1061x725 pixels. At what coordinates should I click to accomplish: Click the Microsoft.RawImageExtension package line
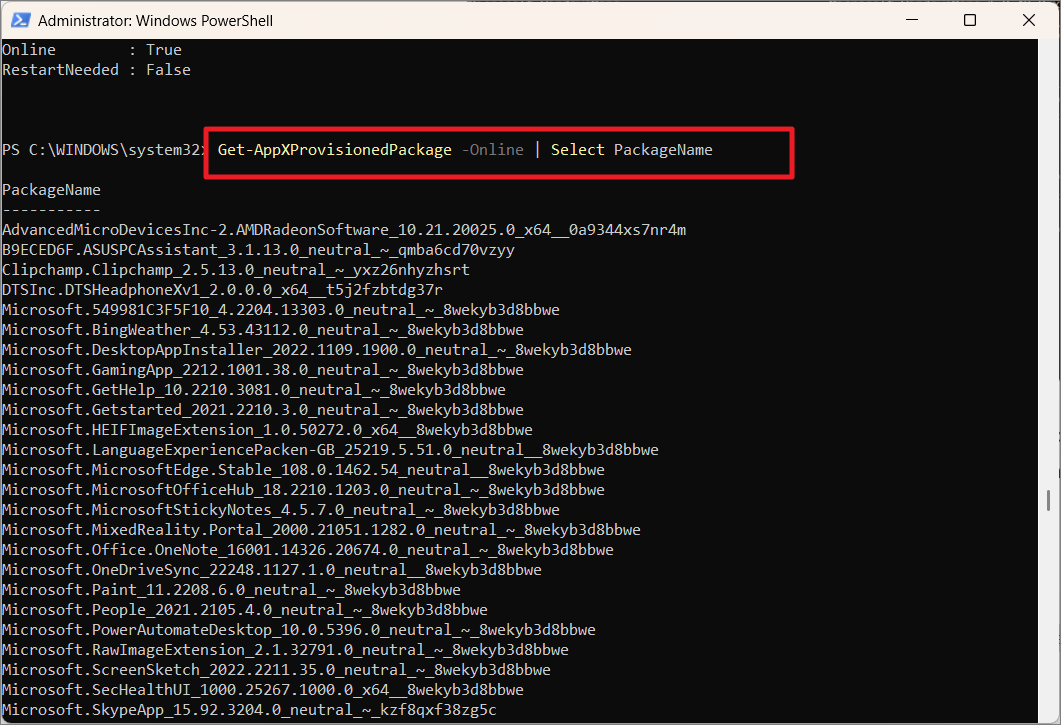tap(286, 650)
